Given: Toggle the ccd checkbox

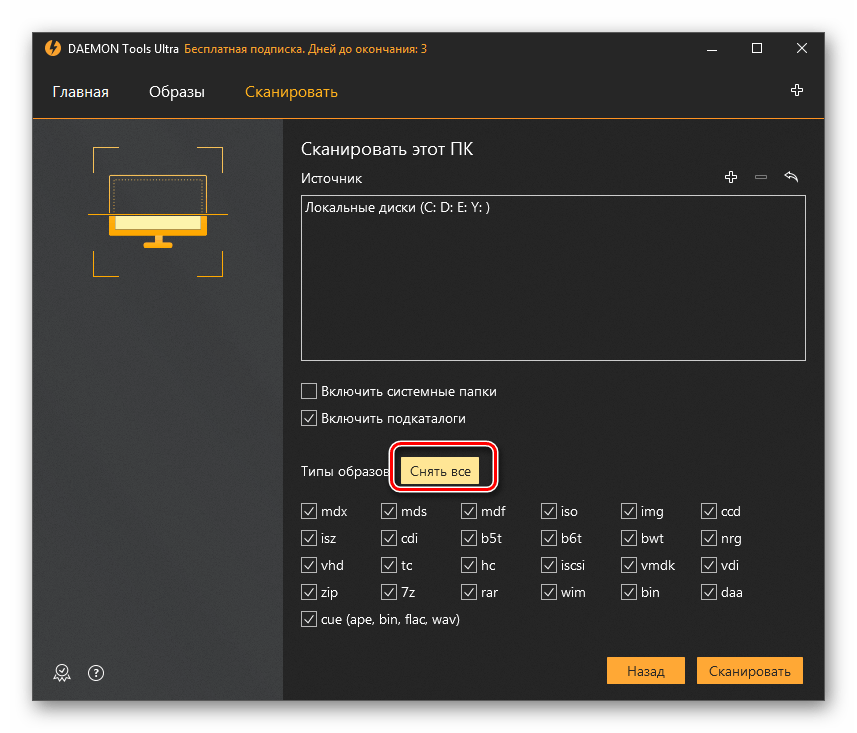Looking at the screenshot, I should (x=709, y=511).
